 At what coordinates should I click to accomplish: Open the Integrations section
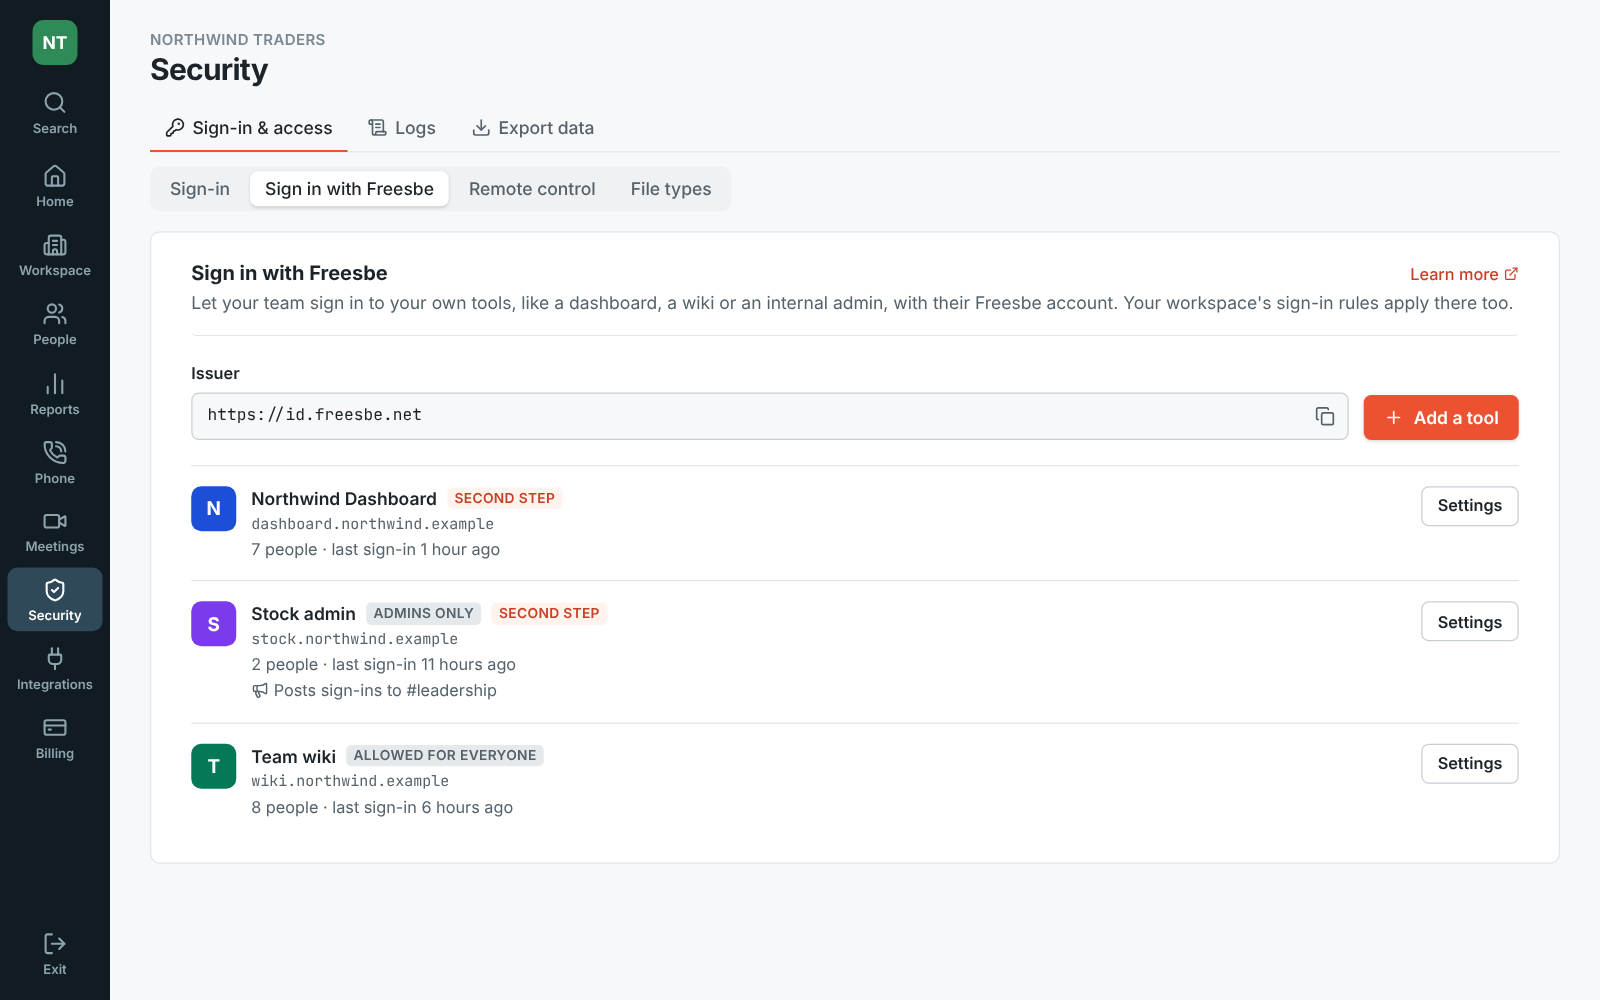(x=55, y=670)
